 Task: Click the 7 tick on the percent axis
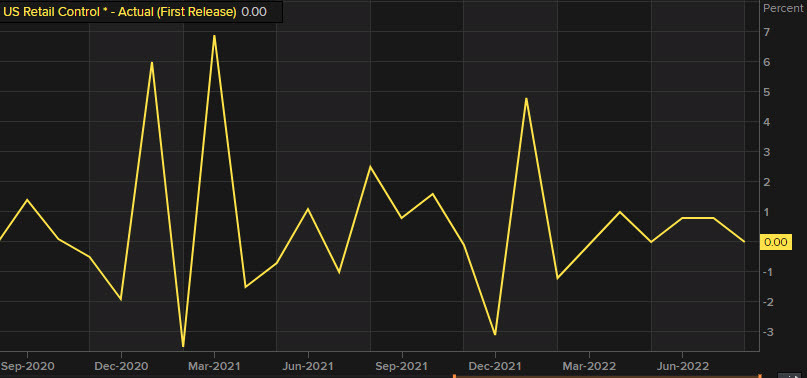pos(767,32)
